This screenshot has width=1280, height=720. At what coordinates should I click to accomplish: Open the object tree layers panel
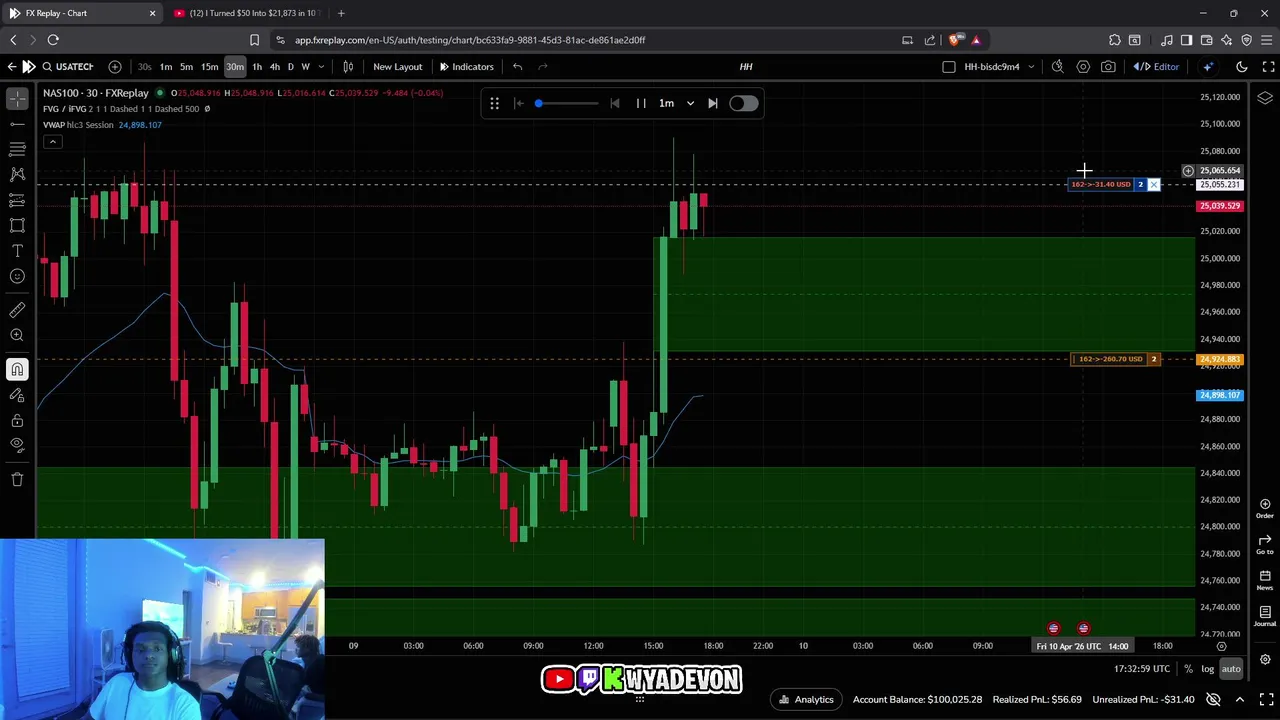tap(1265, 98)
